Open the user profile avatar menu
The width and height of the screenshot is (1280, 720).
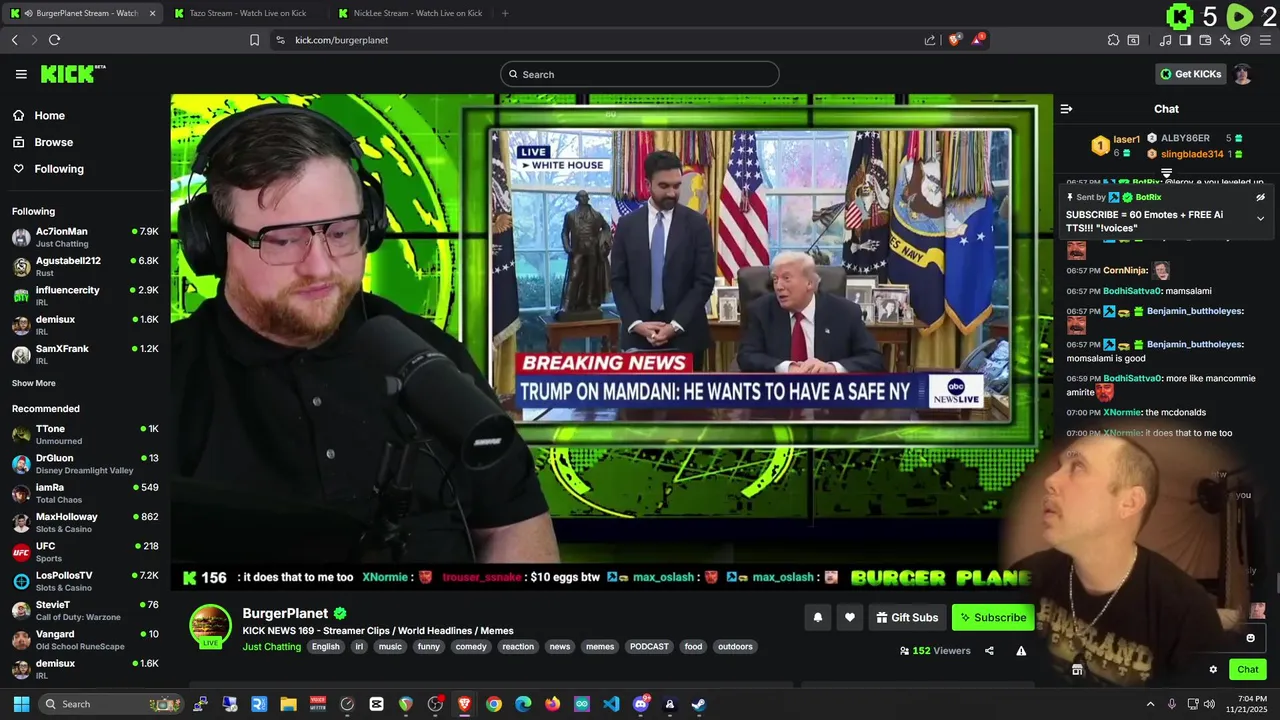tap(1242, 74)
